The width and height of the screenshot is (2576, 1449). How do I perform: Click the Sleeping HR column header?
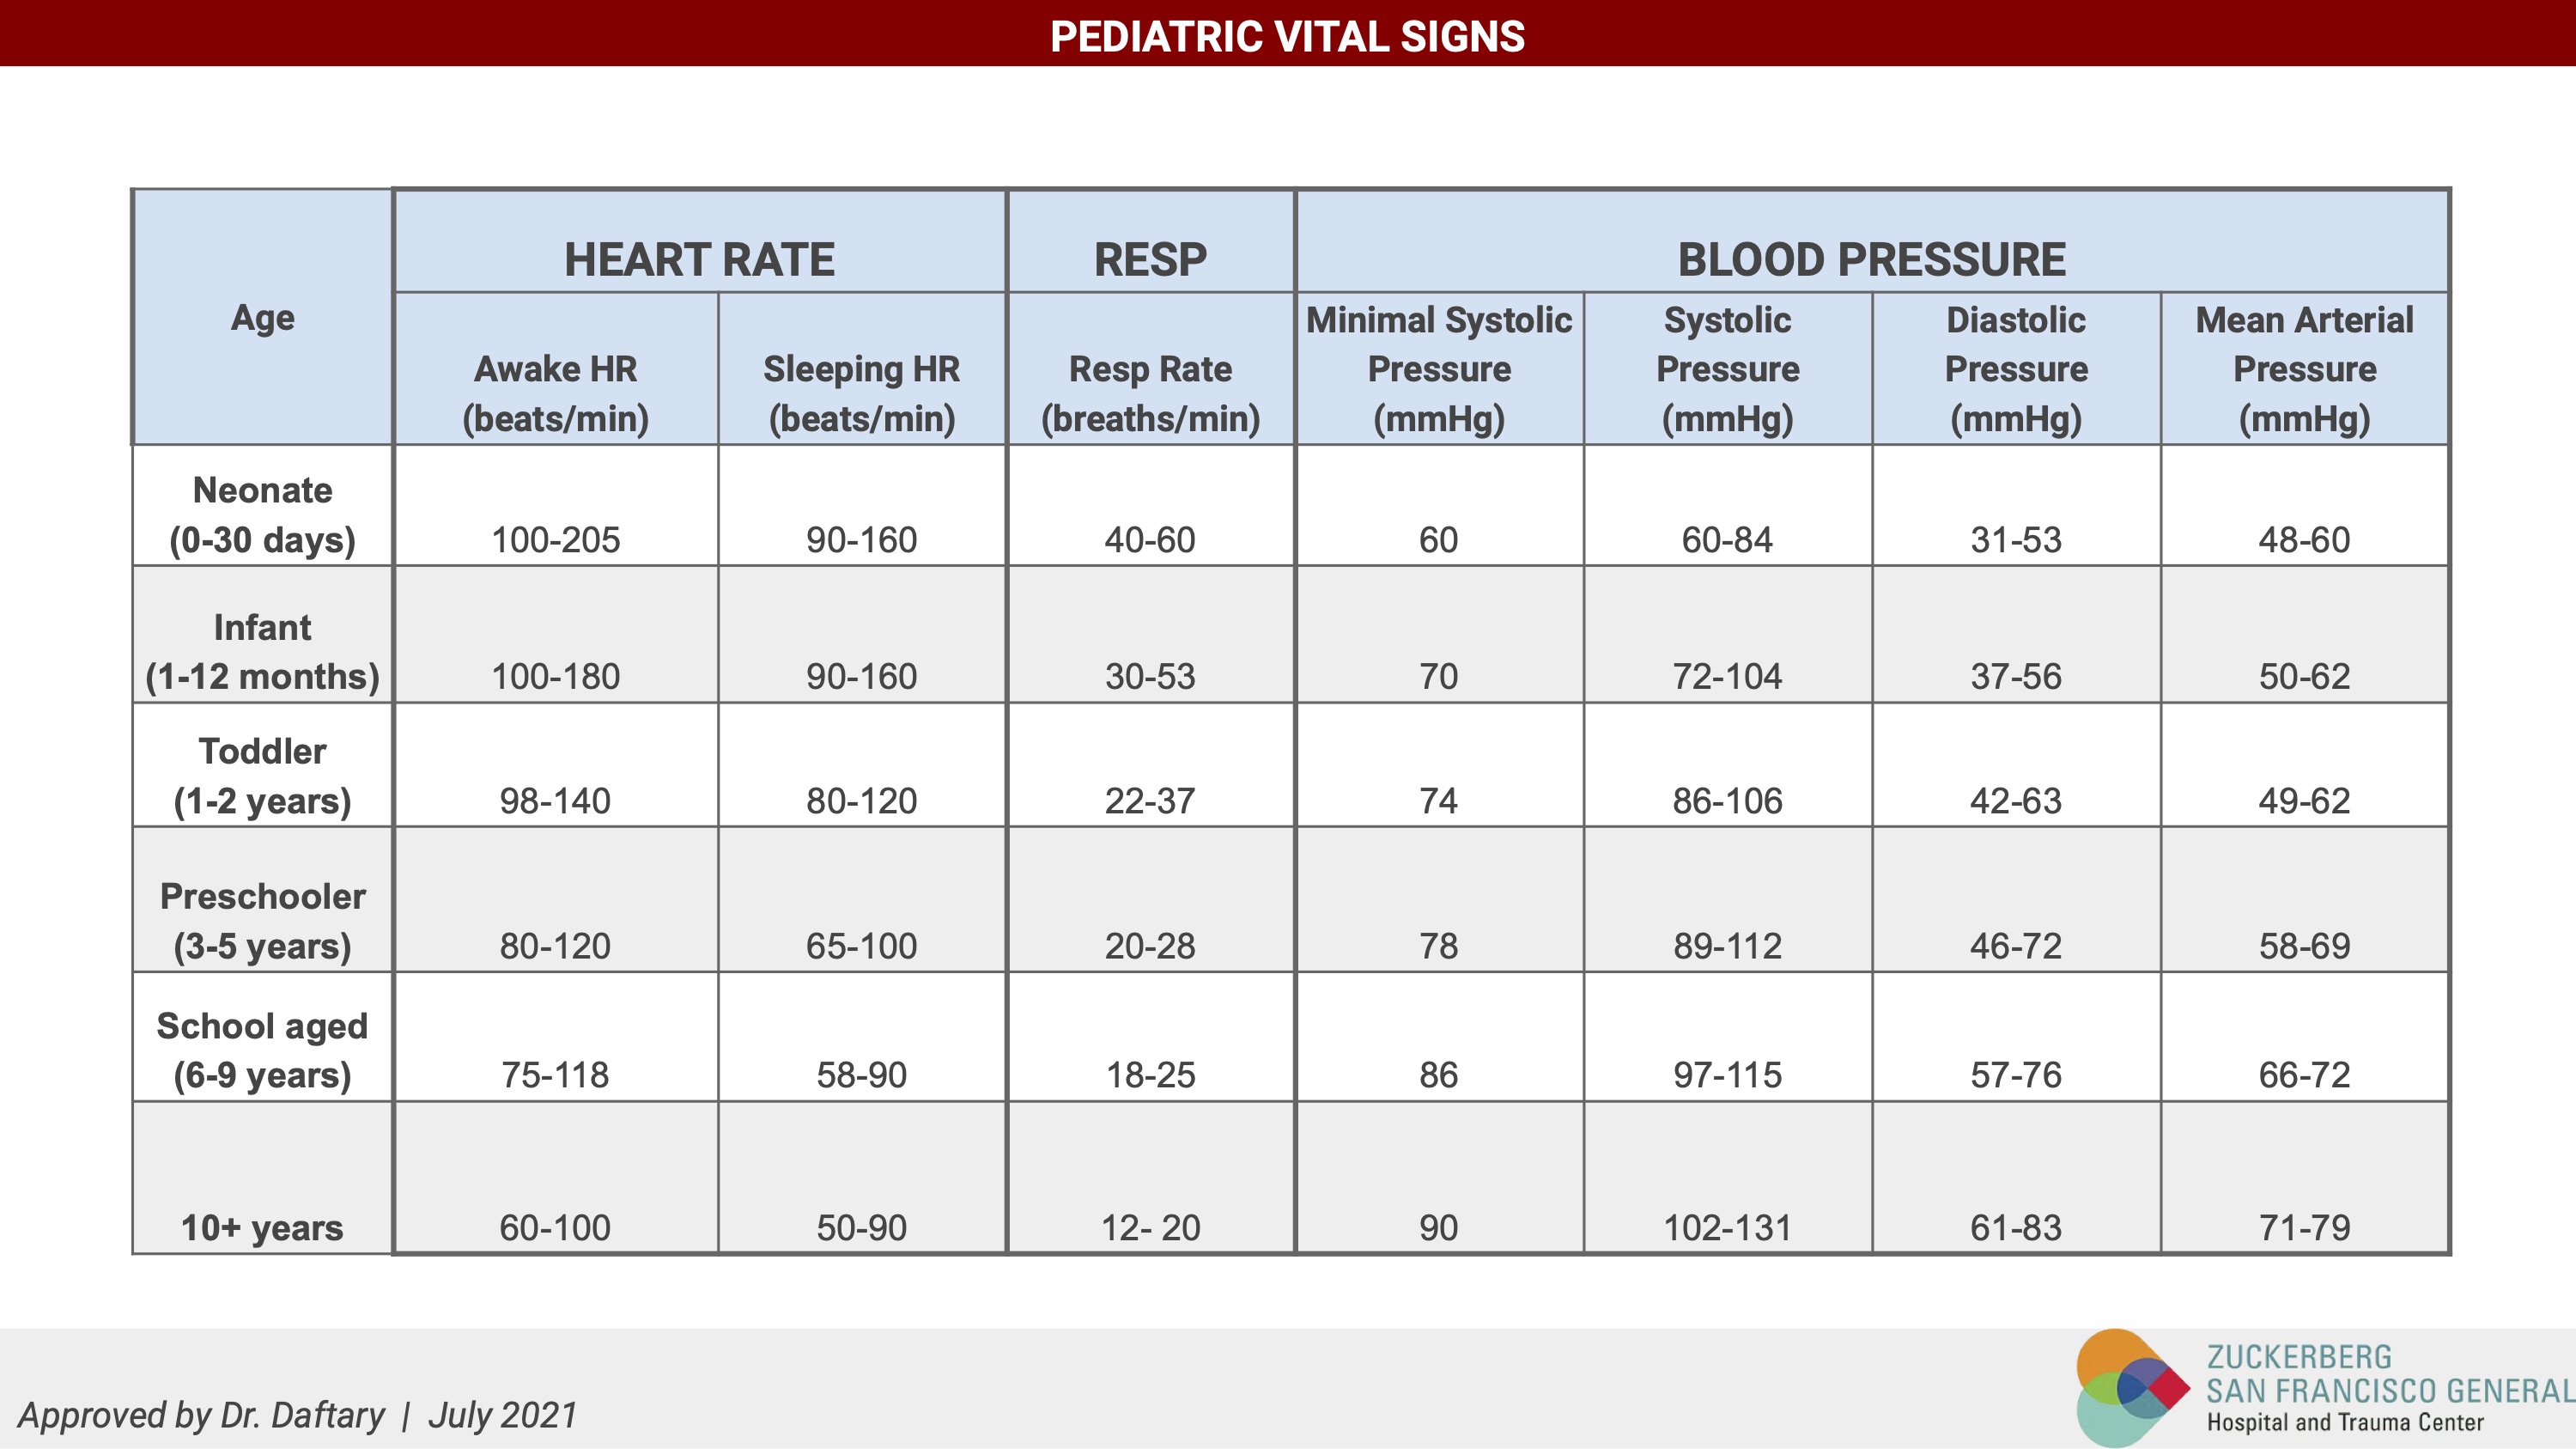coord(861,393)
